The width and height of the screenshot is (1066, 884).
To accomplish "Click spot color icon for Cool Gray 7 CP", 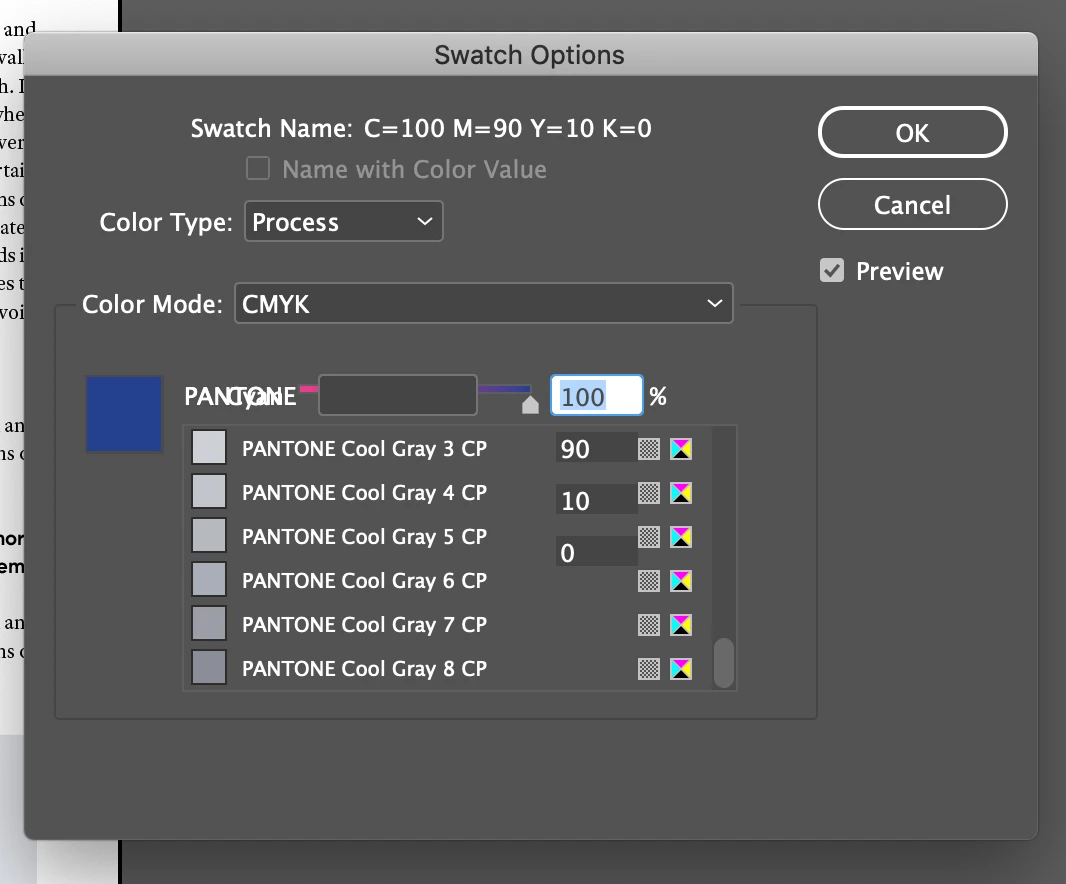I will 649,625.
